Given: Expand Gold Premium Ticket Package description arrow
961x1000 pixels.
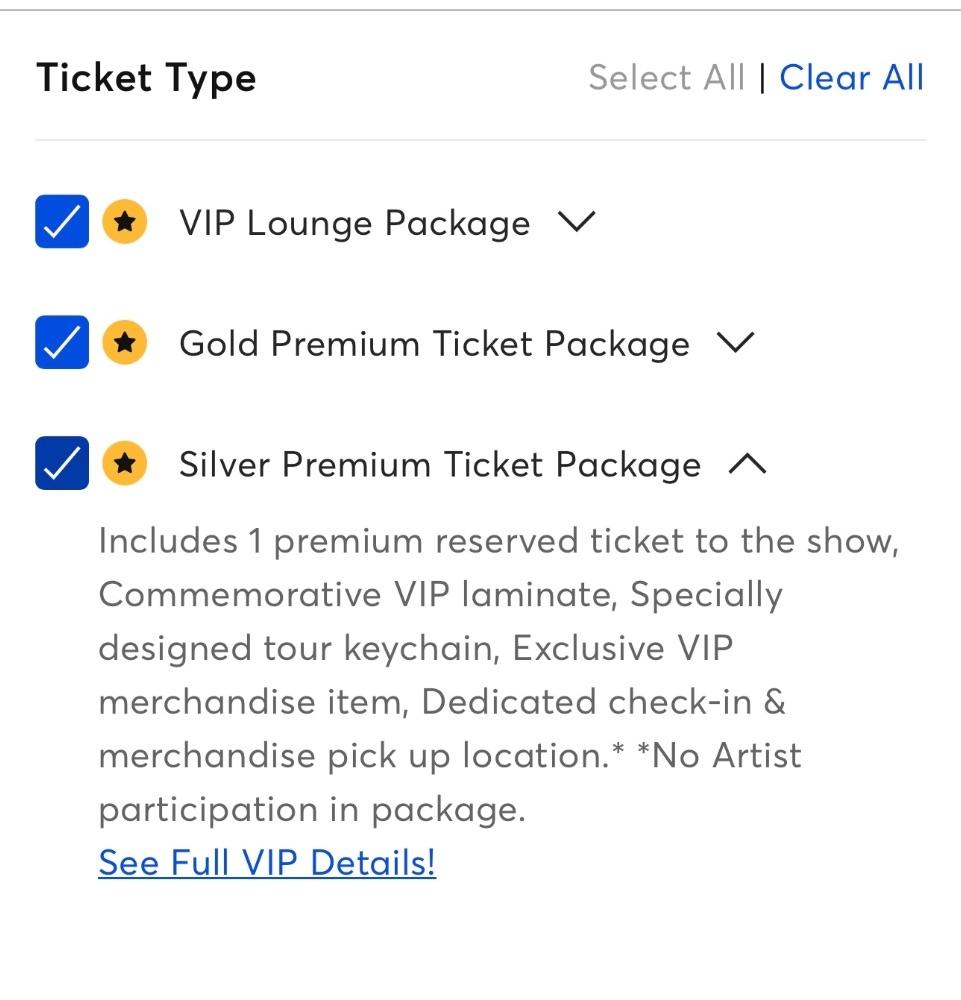Looking at the screenshot, I should [735, 343].
